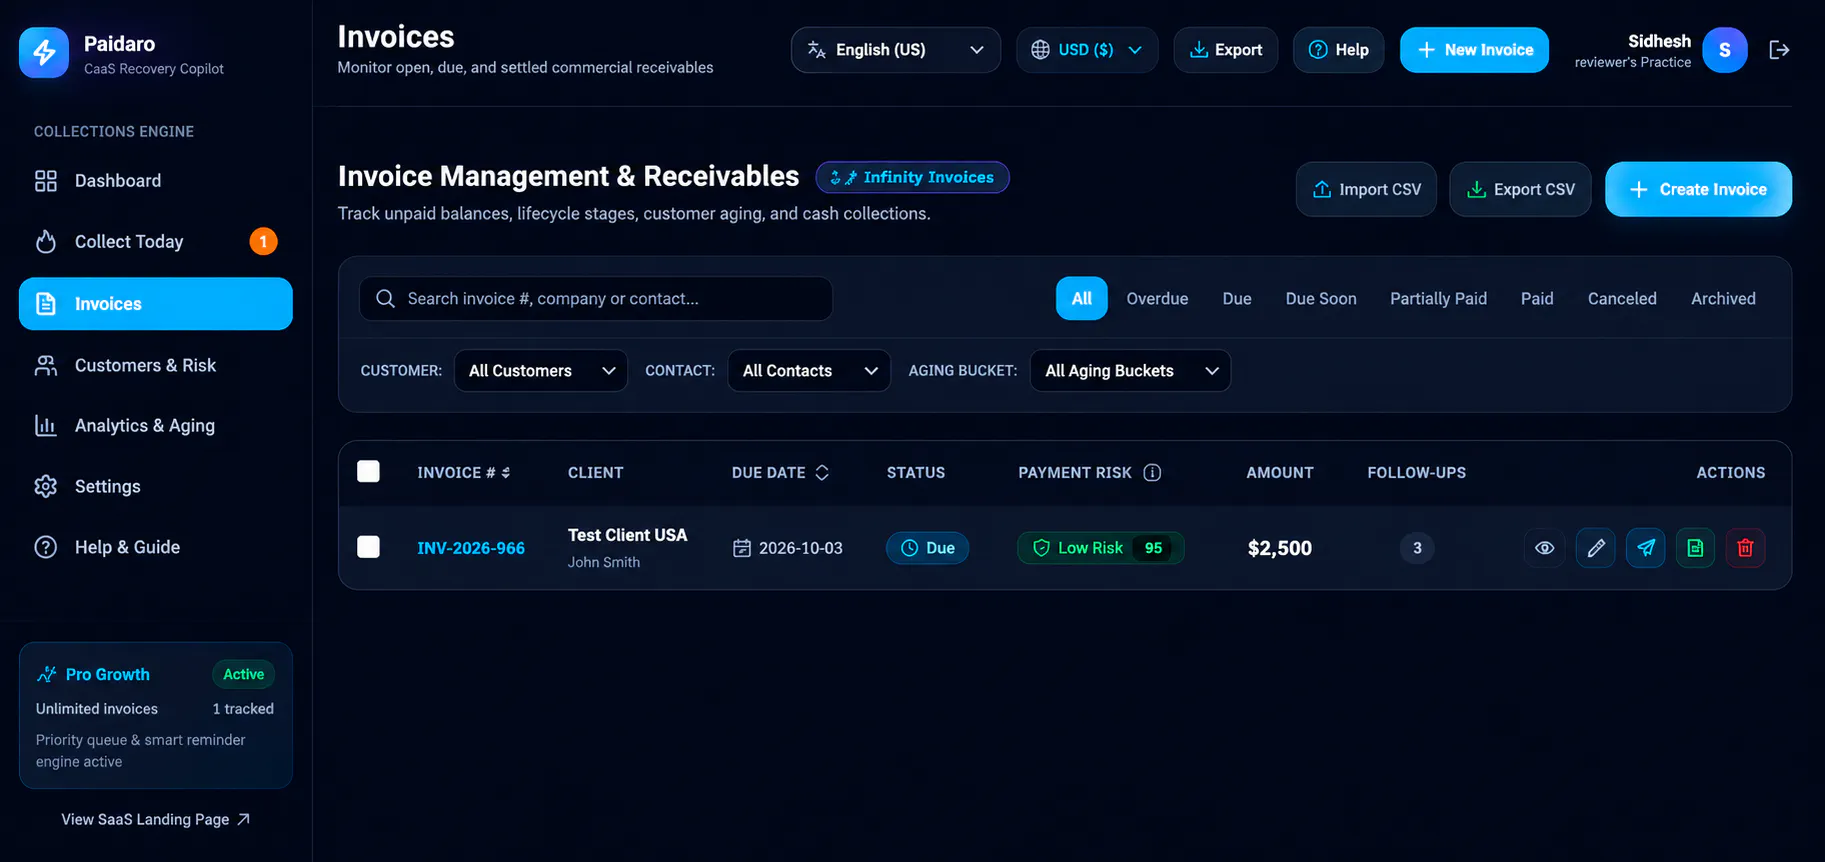Image resolution: width=1825 pixels, height=862 pixels.
Task: Open Dashboard in sidebar
Action: (156, 181)
